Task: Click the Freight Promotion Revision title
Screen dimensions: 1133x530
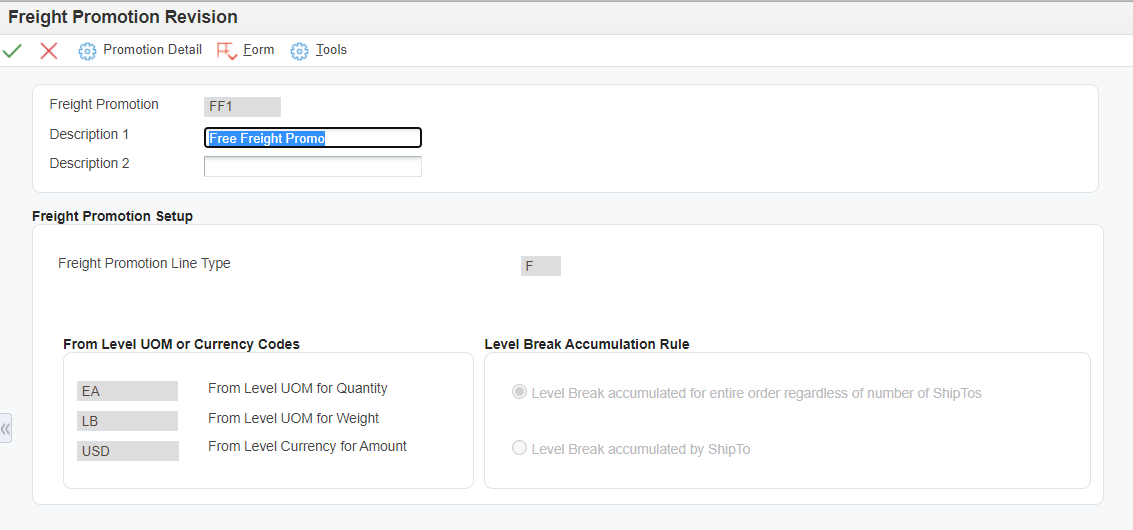Action: [x=123, y=17]
